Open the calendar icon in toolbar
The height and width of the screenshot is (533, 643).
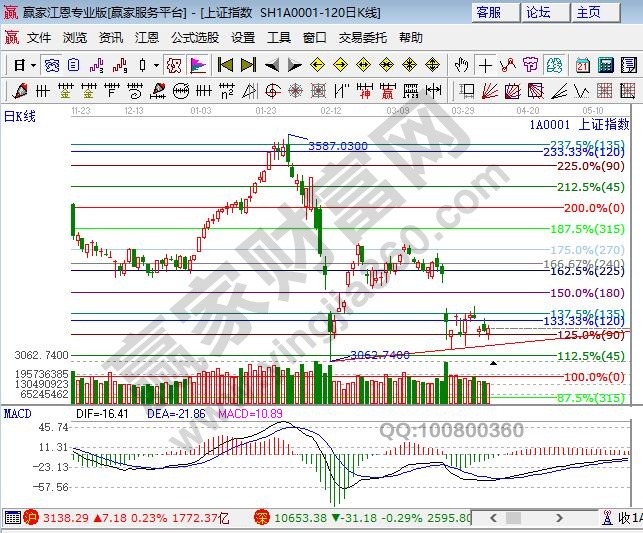click(x=583, y=65)
